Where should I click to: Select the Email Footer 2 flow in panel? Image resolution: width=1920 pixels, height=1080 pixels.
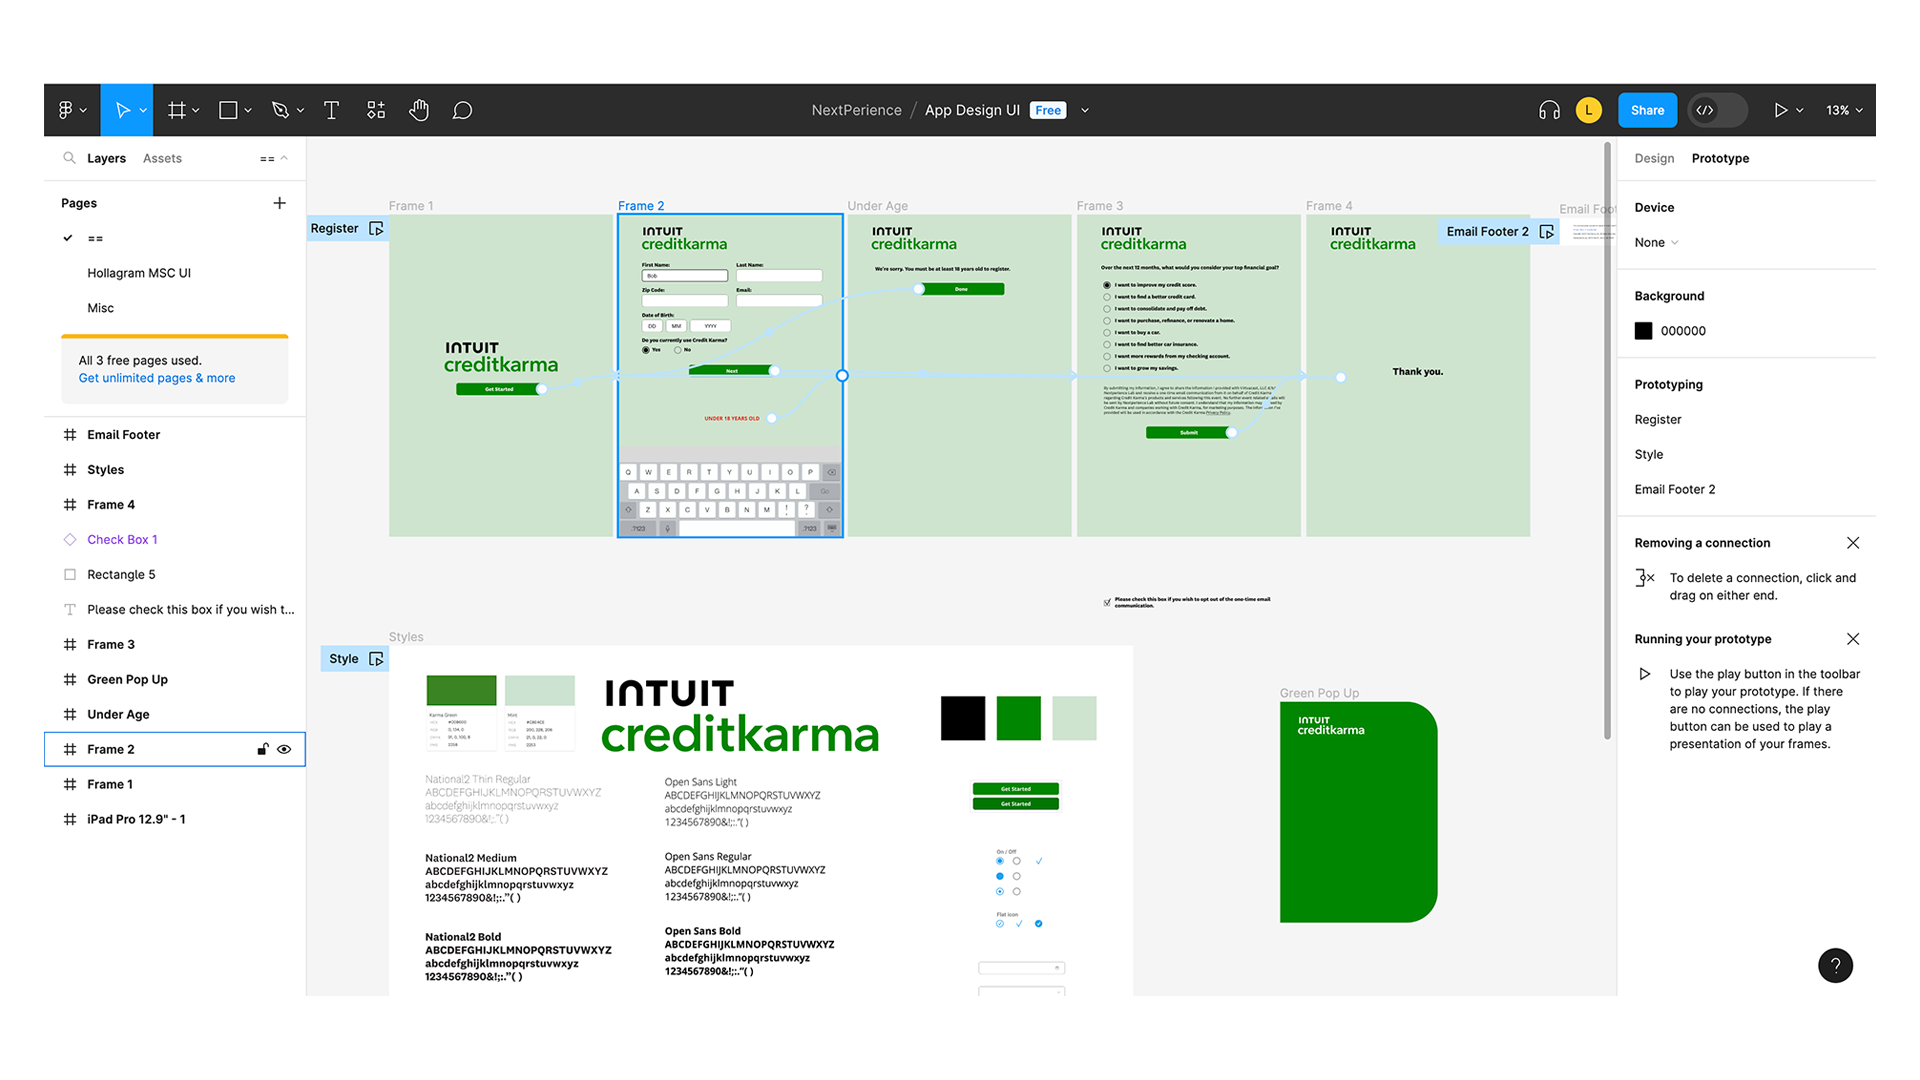[1674, 489]
